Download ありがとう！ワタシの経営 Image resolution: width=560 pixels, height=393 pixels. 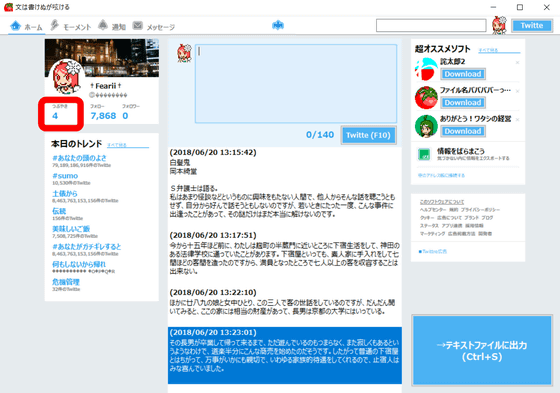tap(462, 131)
